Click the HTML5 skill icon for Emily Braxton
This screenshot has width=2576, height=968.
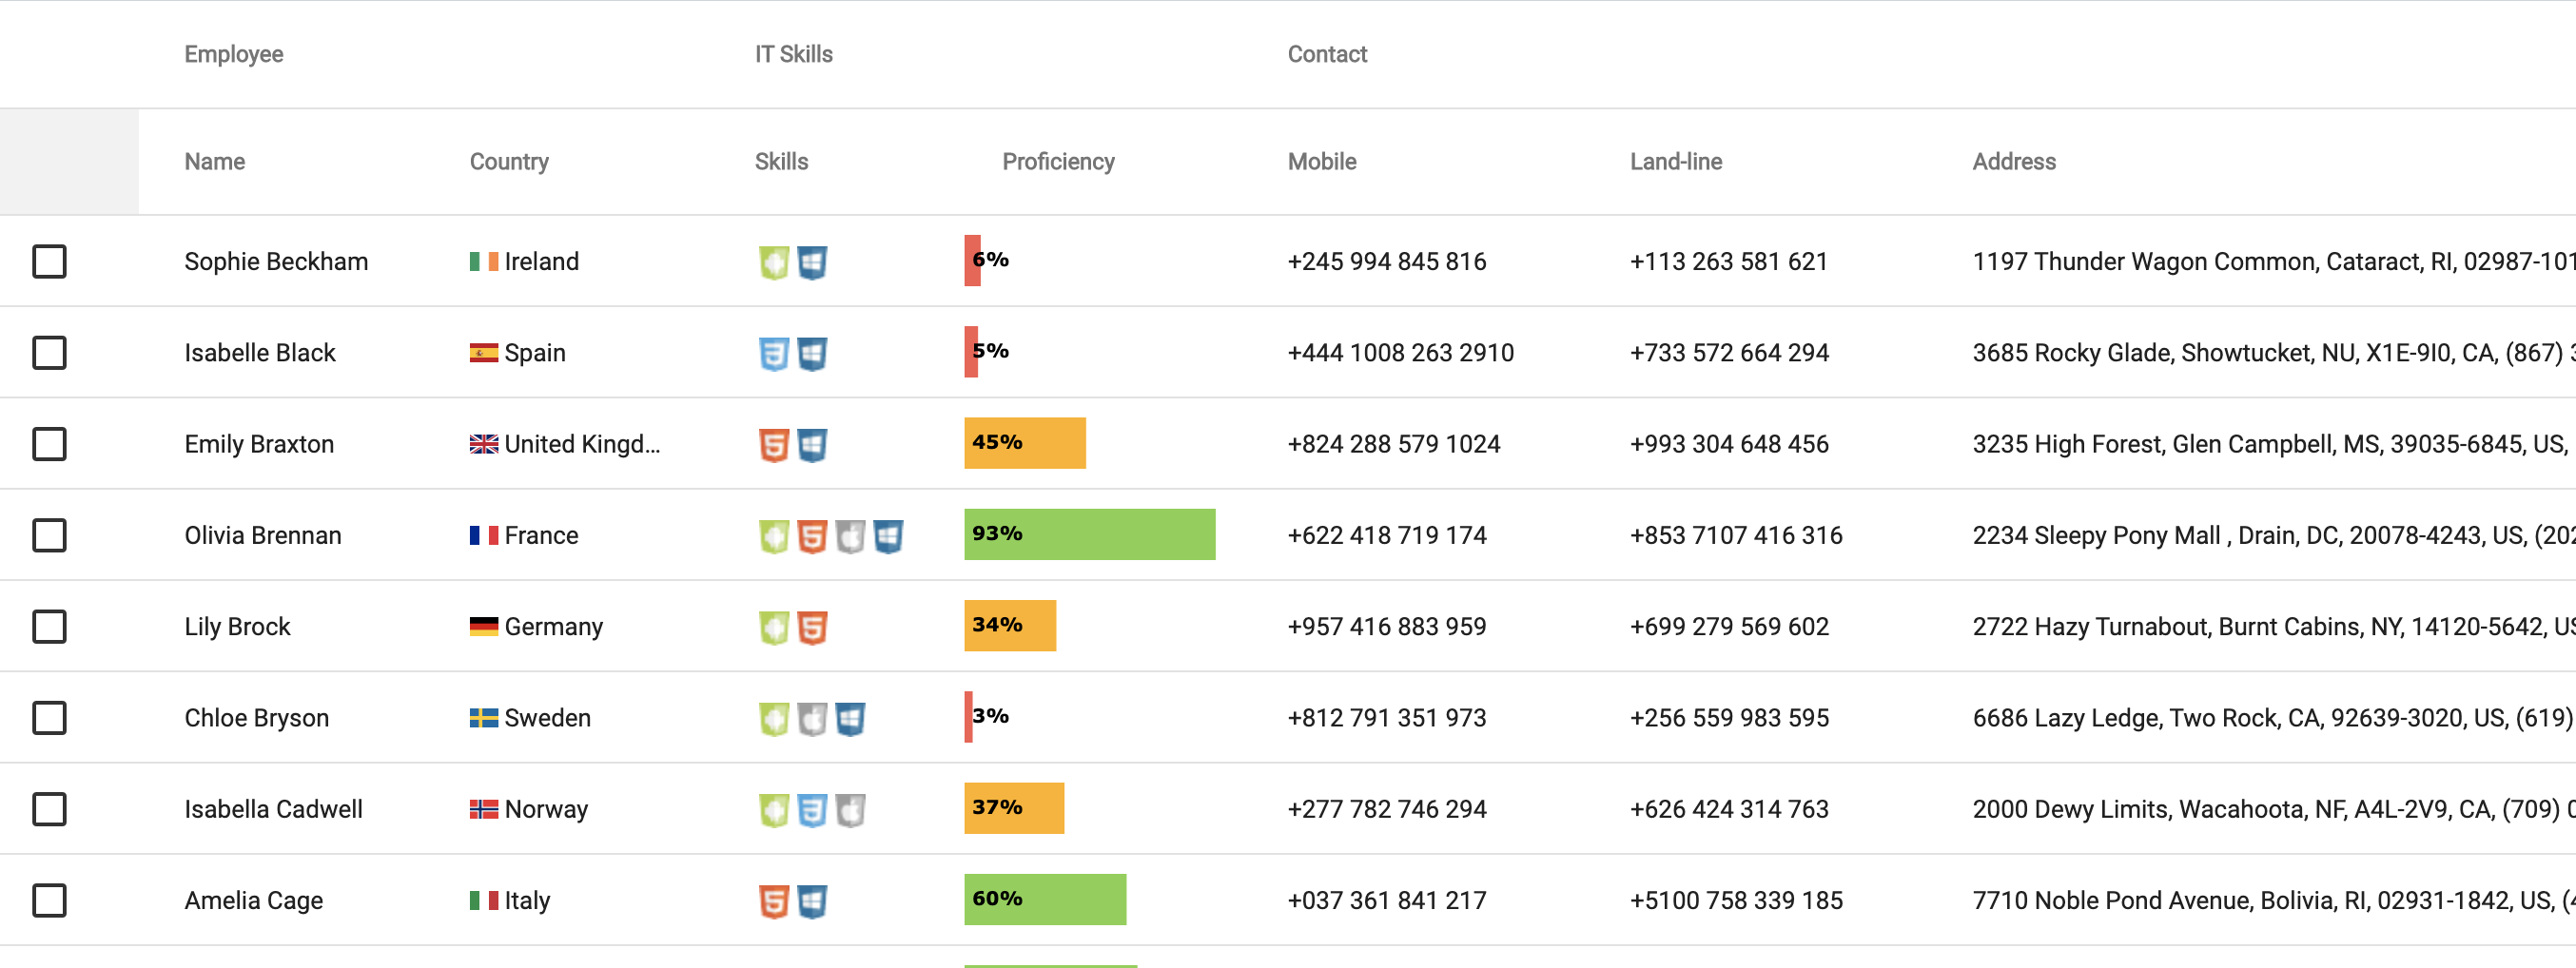coord(774,445)
